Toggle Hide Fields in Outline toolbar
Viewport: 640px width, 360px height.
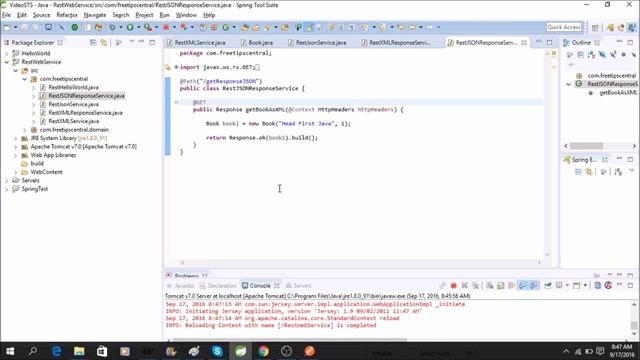click(602, 54)
